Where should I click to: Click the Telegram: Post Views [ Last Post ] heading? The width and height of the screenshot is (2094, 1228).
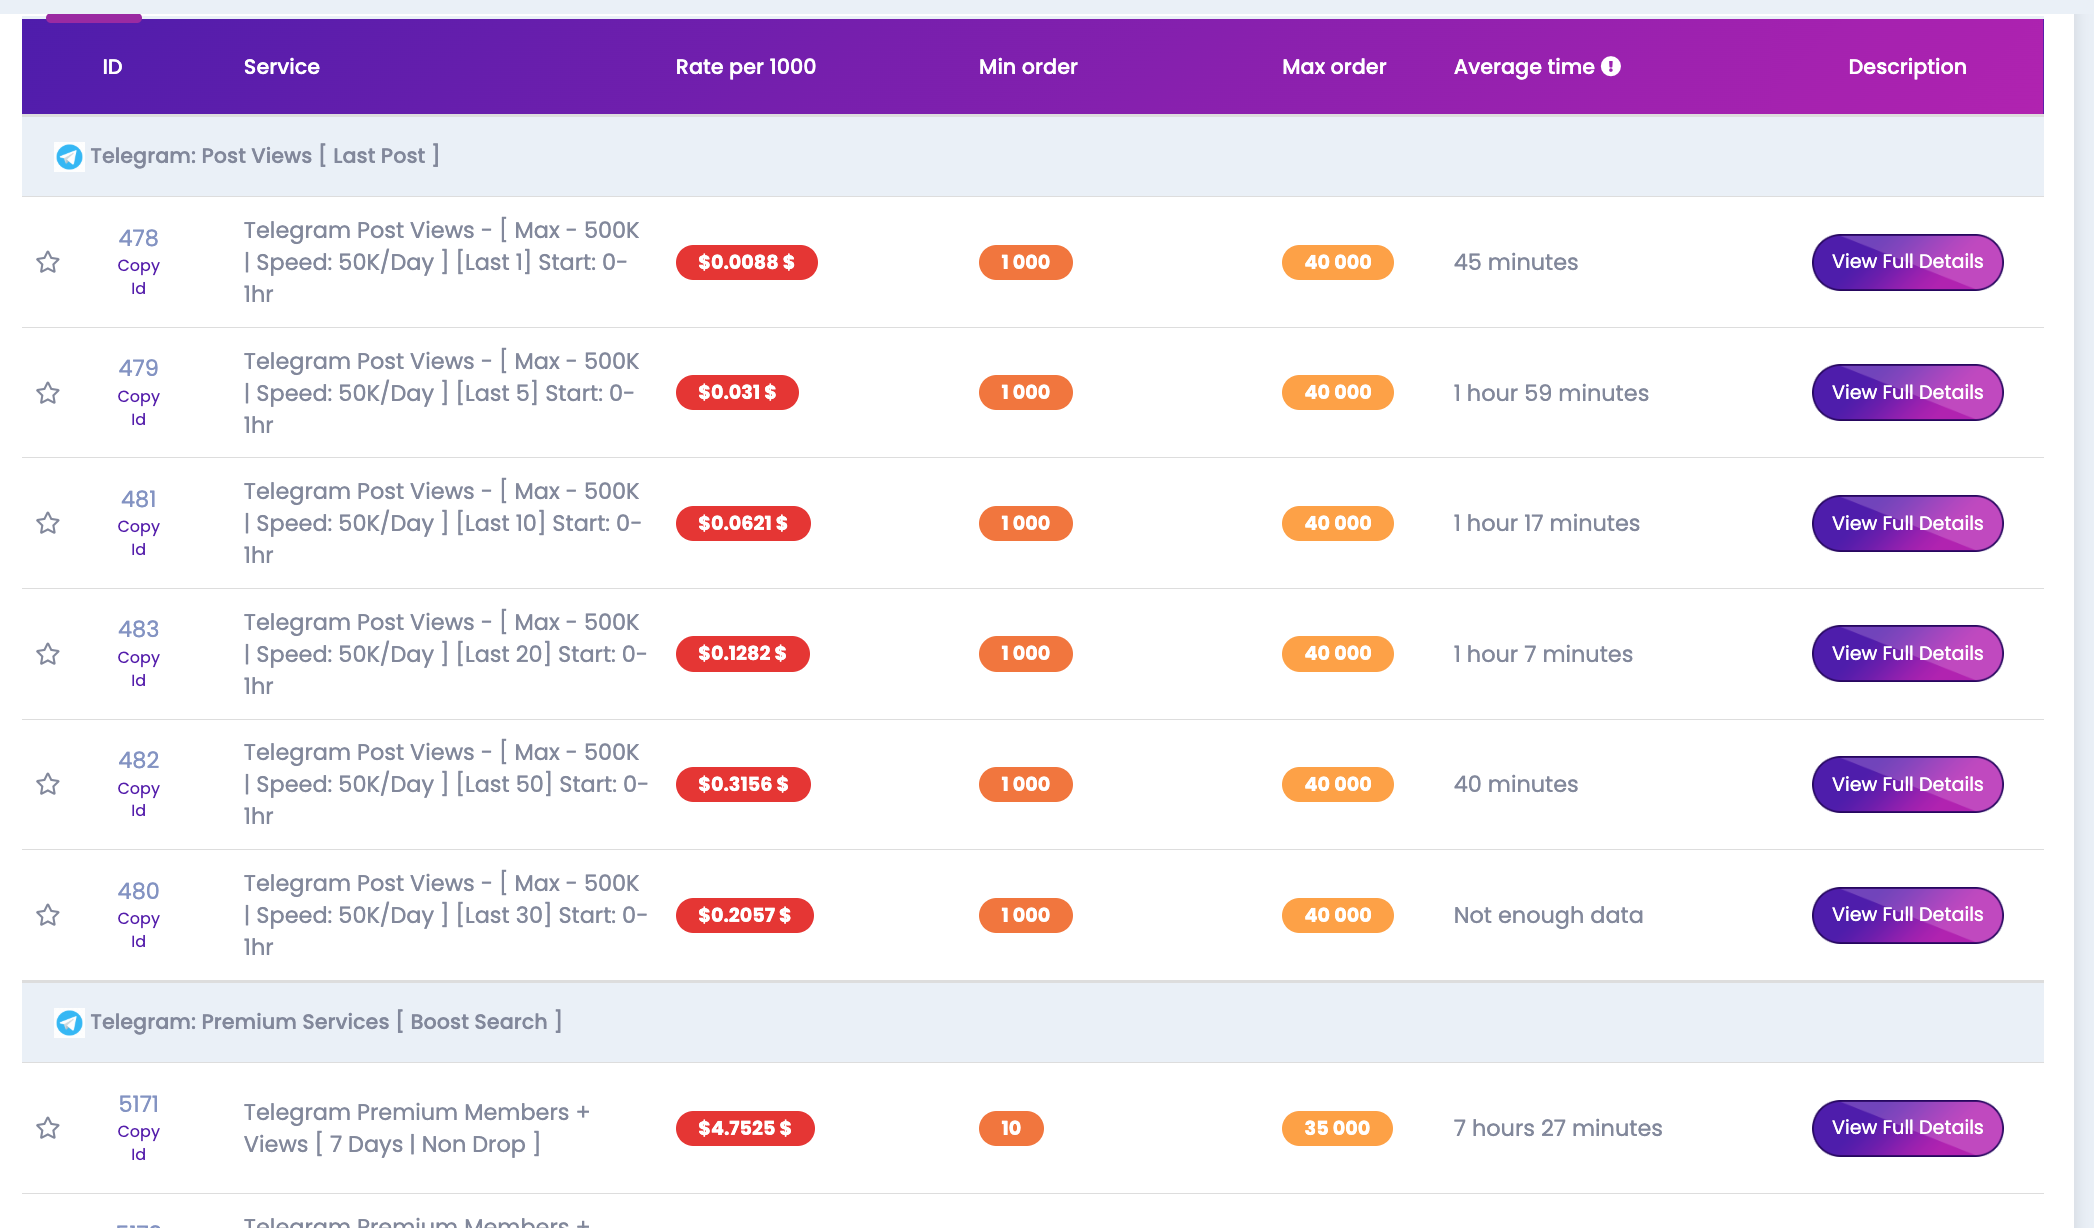pyautogui.click(x=265, y=156)
